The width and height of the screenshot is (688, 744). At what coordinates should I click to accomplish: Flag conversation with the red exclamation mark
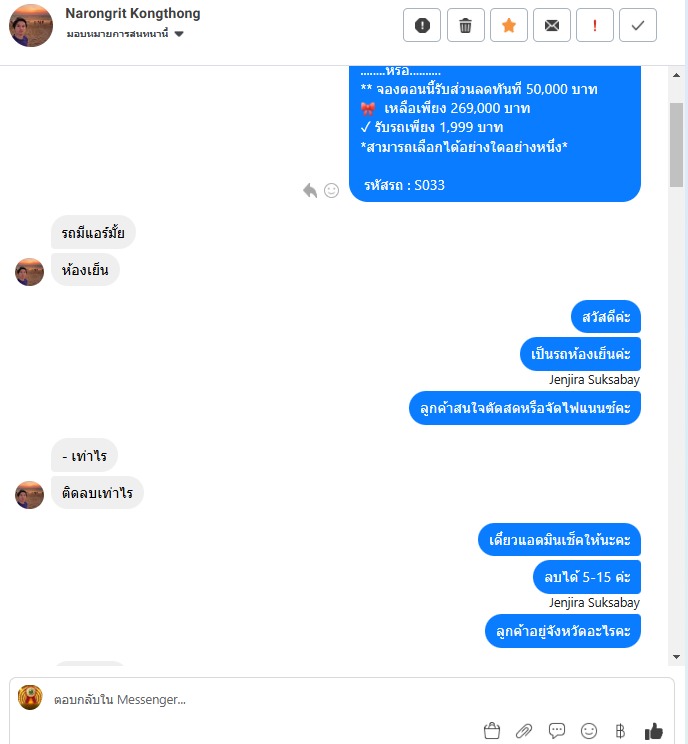pyautogui.click(x=595, y=25)
